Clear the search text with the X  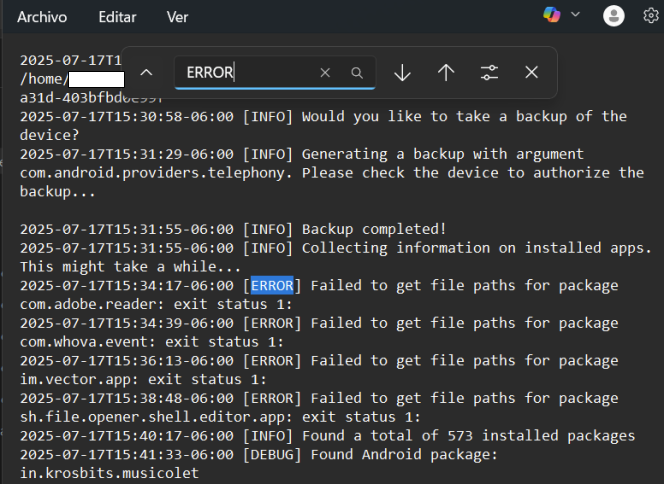tap(324, 73)
